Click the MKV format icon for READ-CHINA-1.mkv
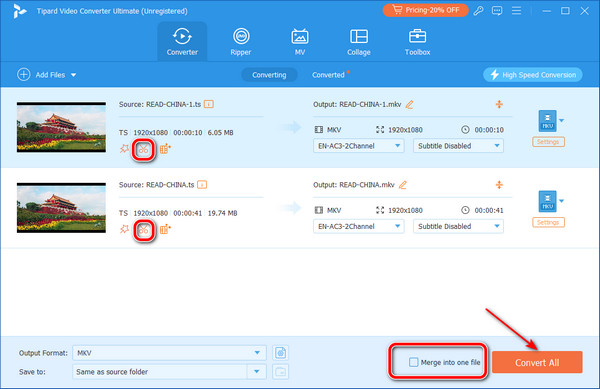 click(x=548, y=121)
